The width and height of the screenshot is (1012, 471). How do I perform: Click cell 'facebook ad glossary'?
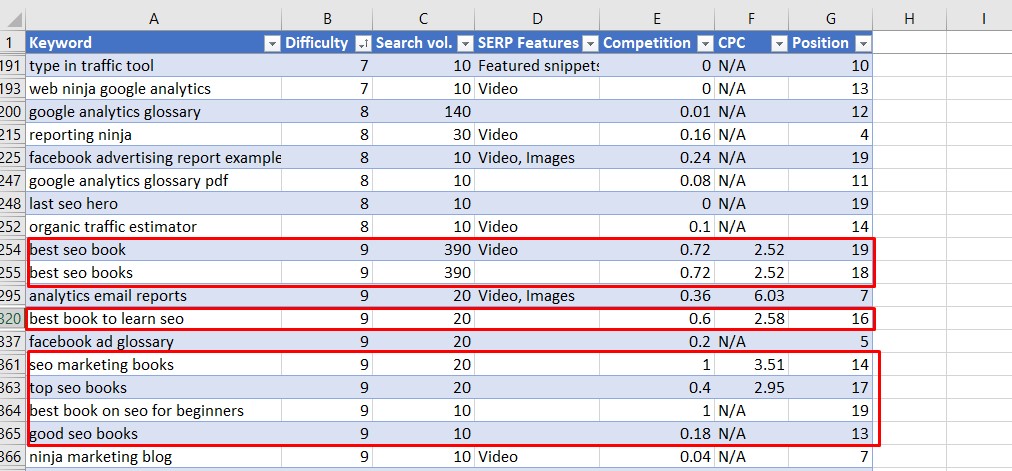(x=154, y=342)
